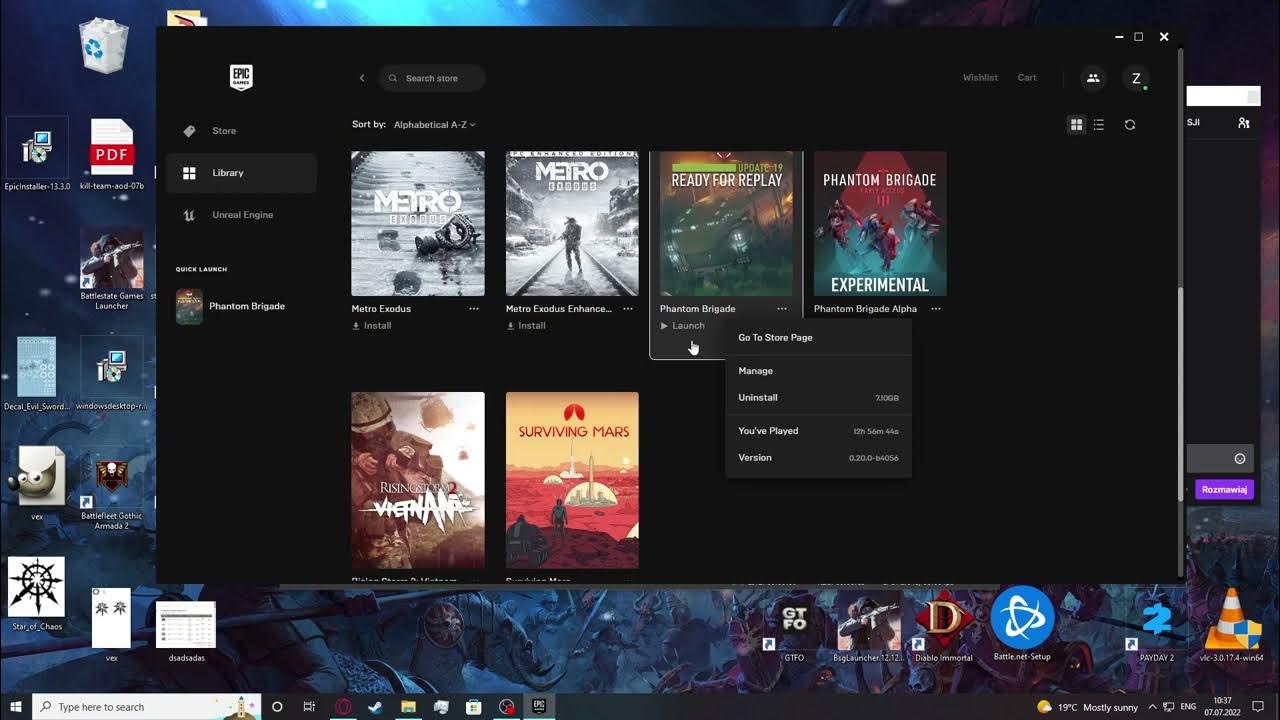This screenshot has height=720, width=1280.
Task: Select the dsadsadas desktop file
Action: [186, 630]
